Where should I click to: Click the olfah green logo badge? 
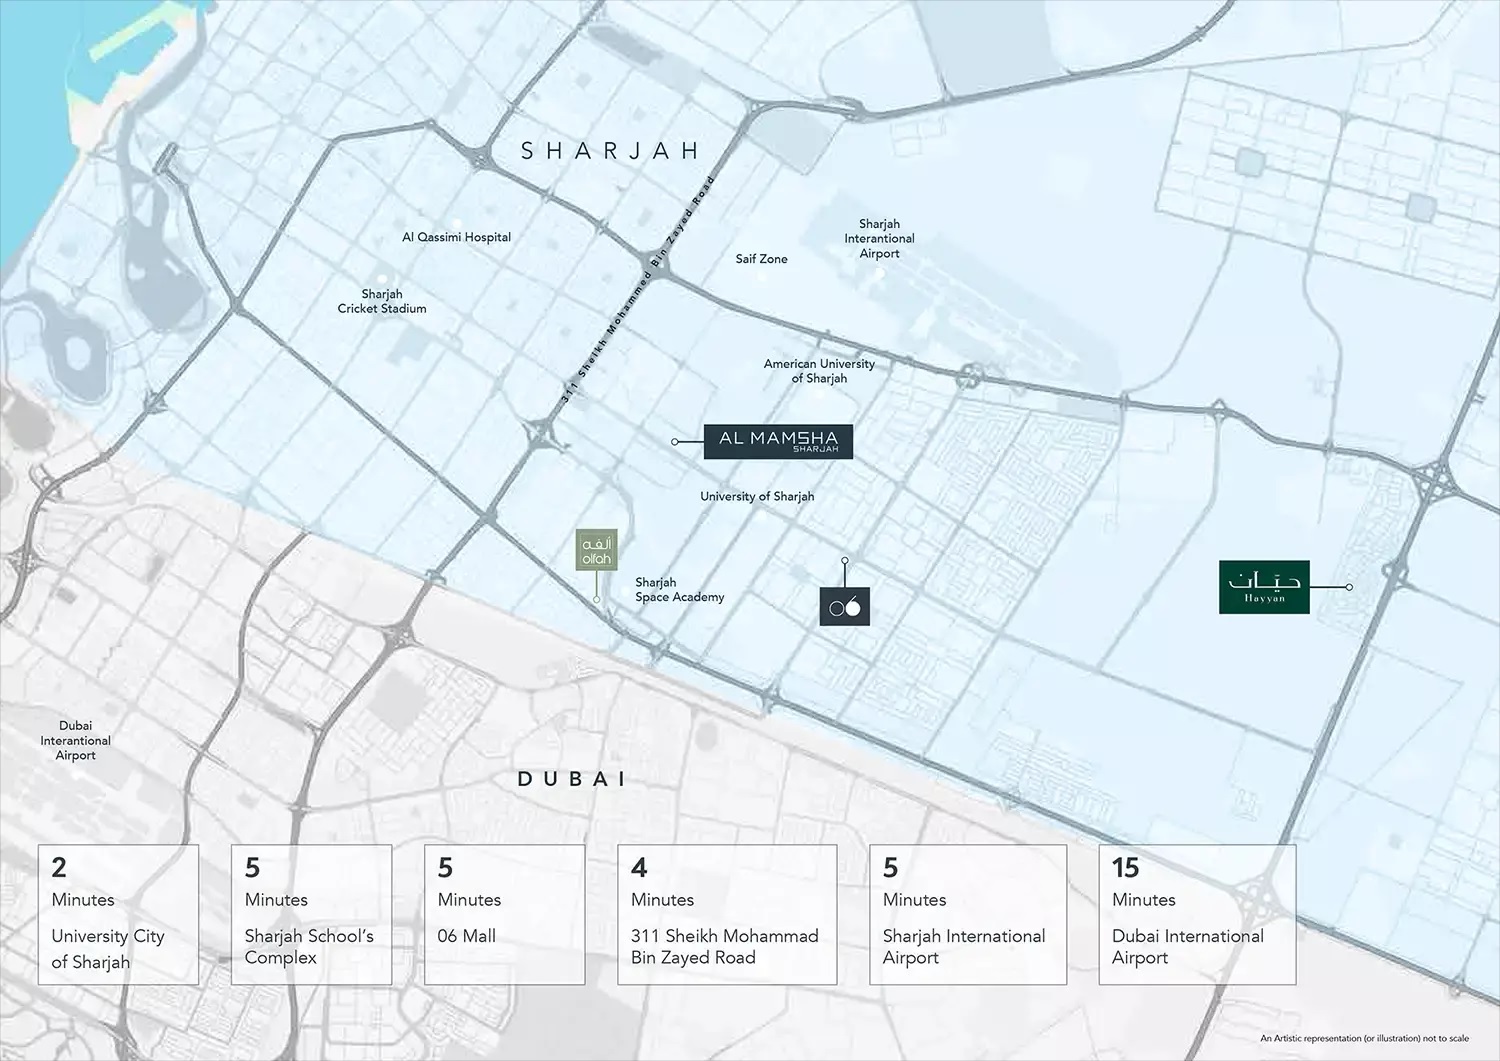click(595, 548)
